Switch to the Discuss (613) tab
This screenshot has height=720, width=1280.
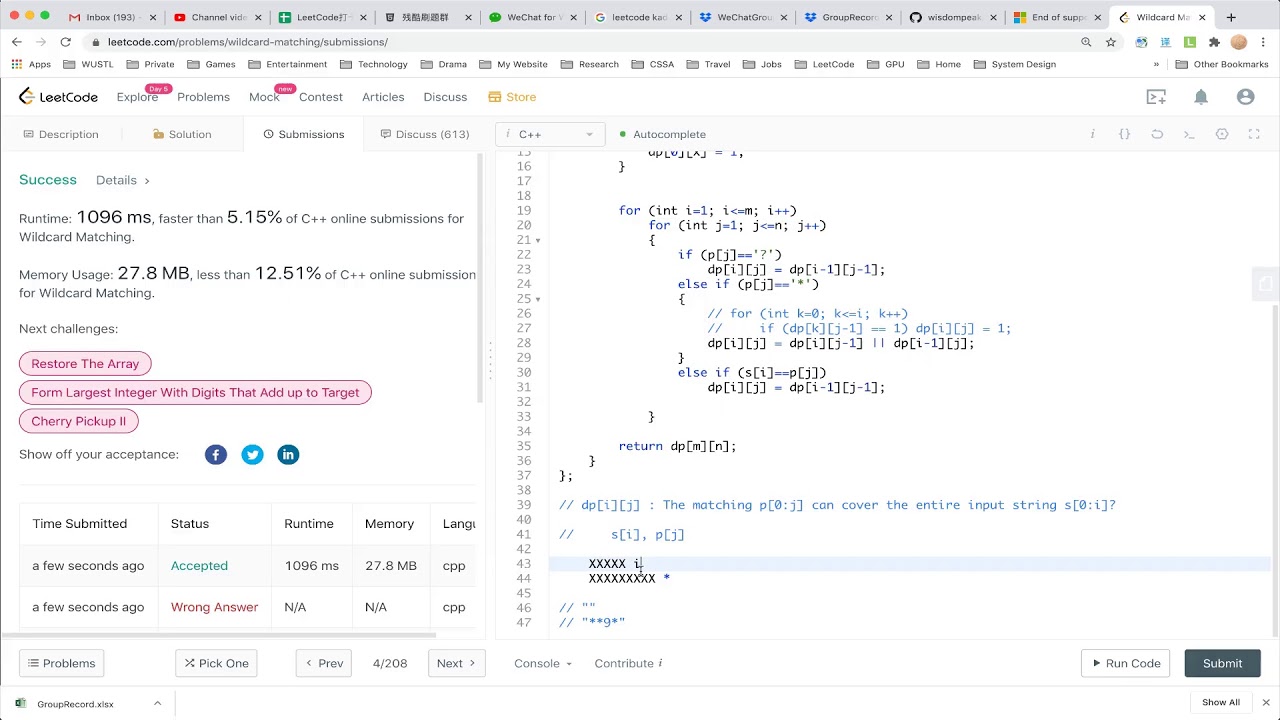[x=425, y=134]
